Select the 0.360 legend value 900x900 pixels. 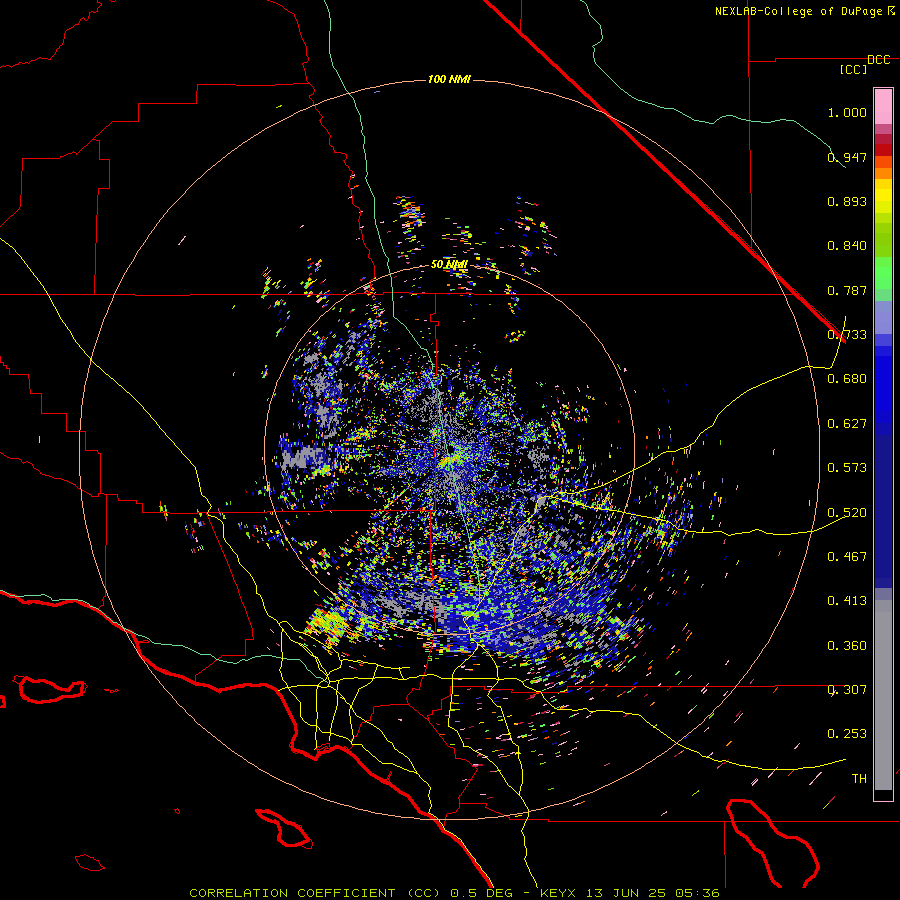[847, 646]
